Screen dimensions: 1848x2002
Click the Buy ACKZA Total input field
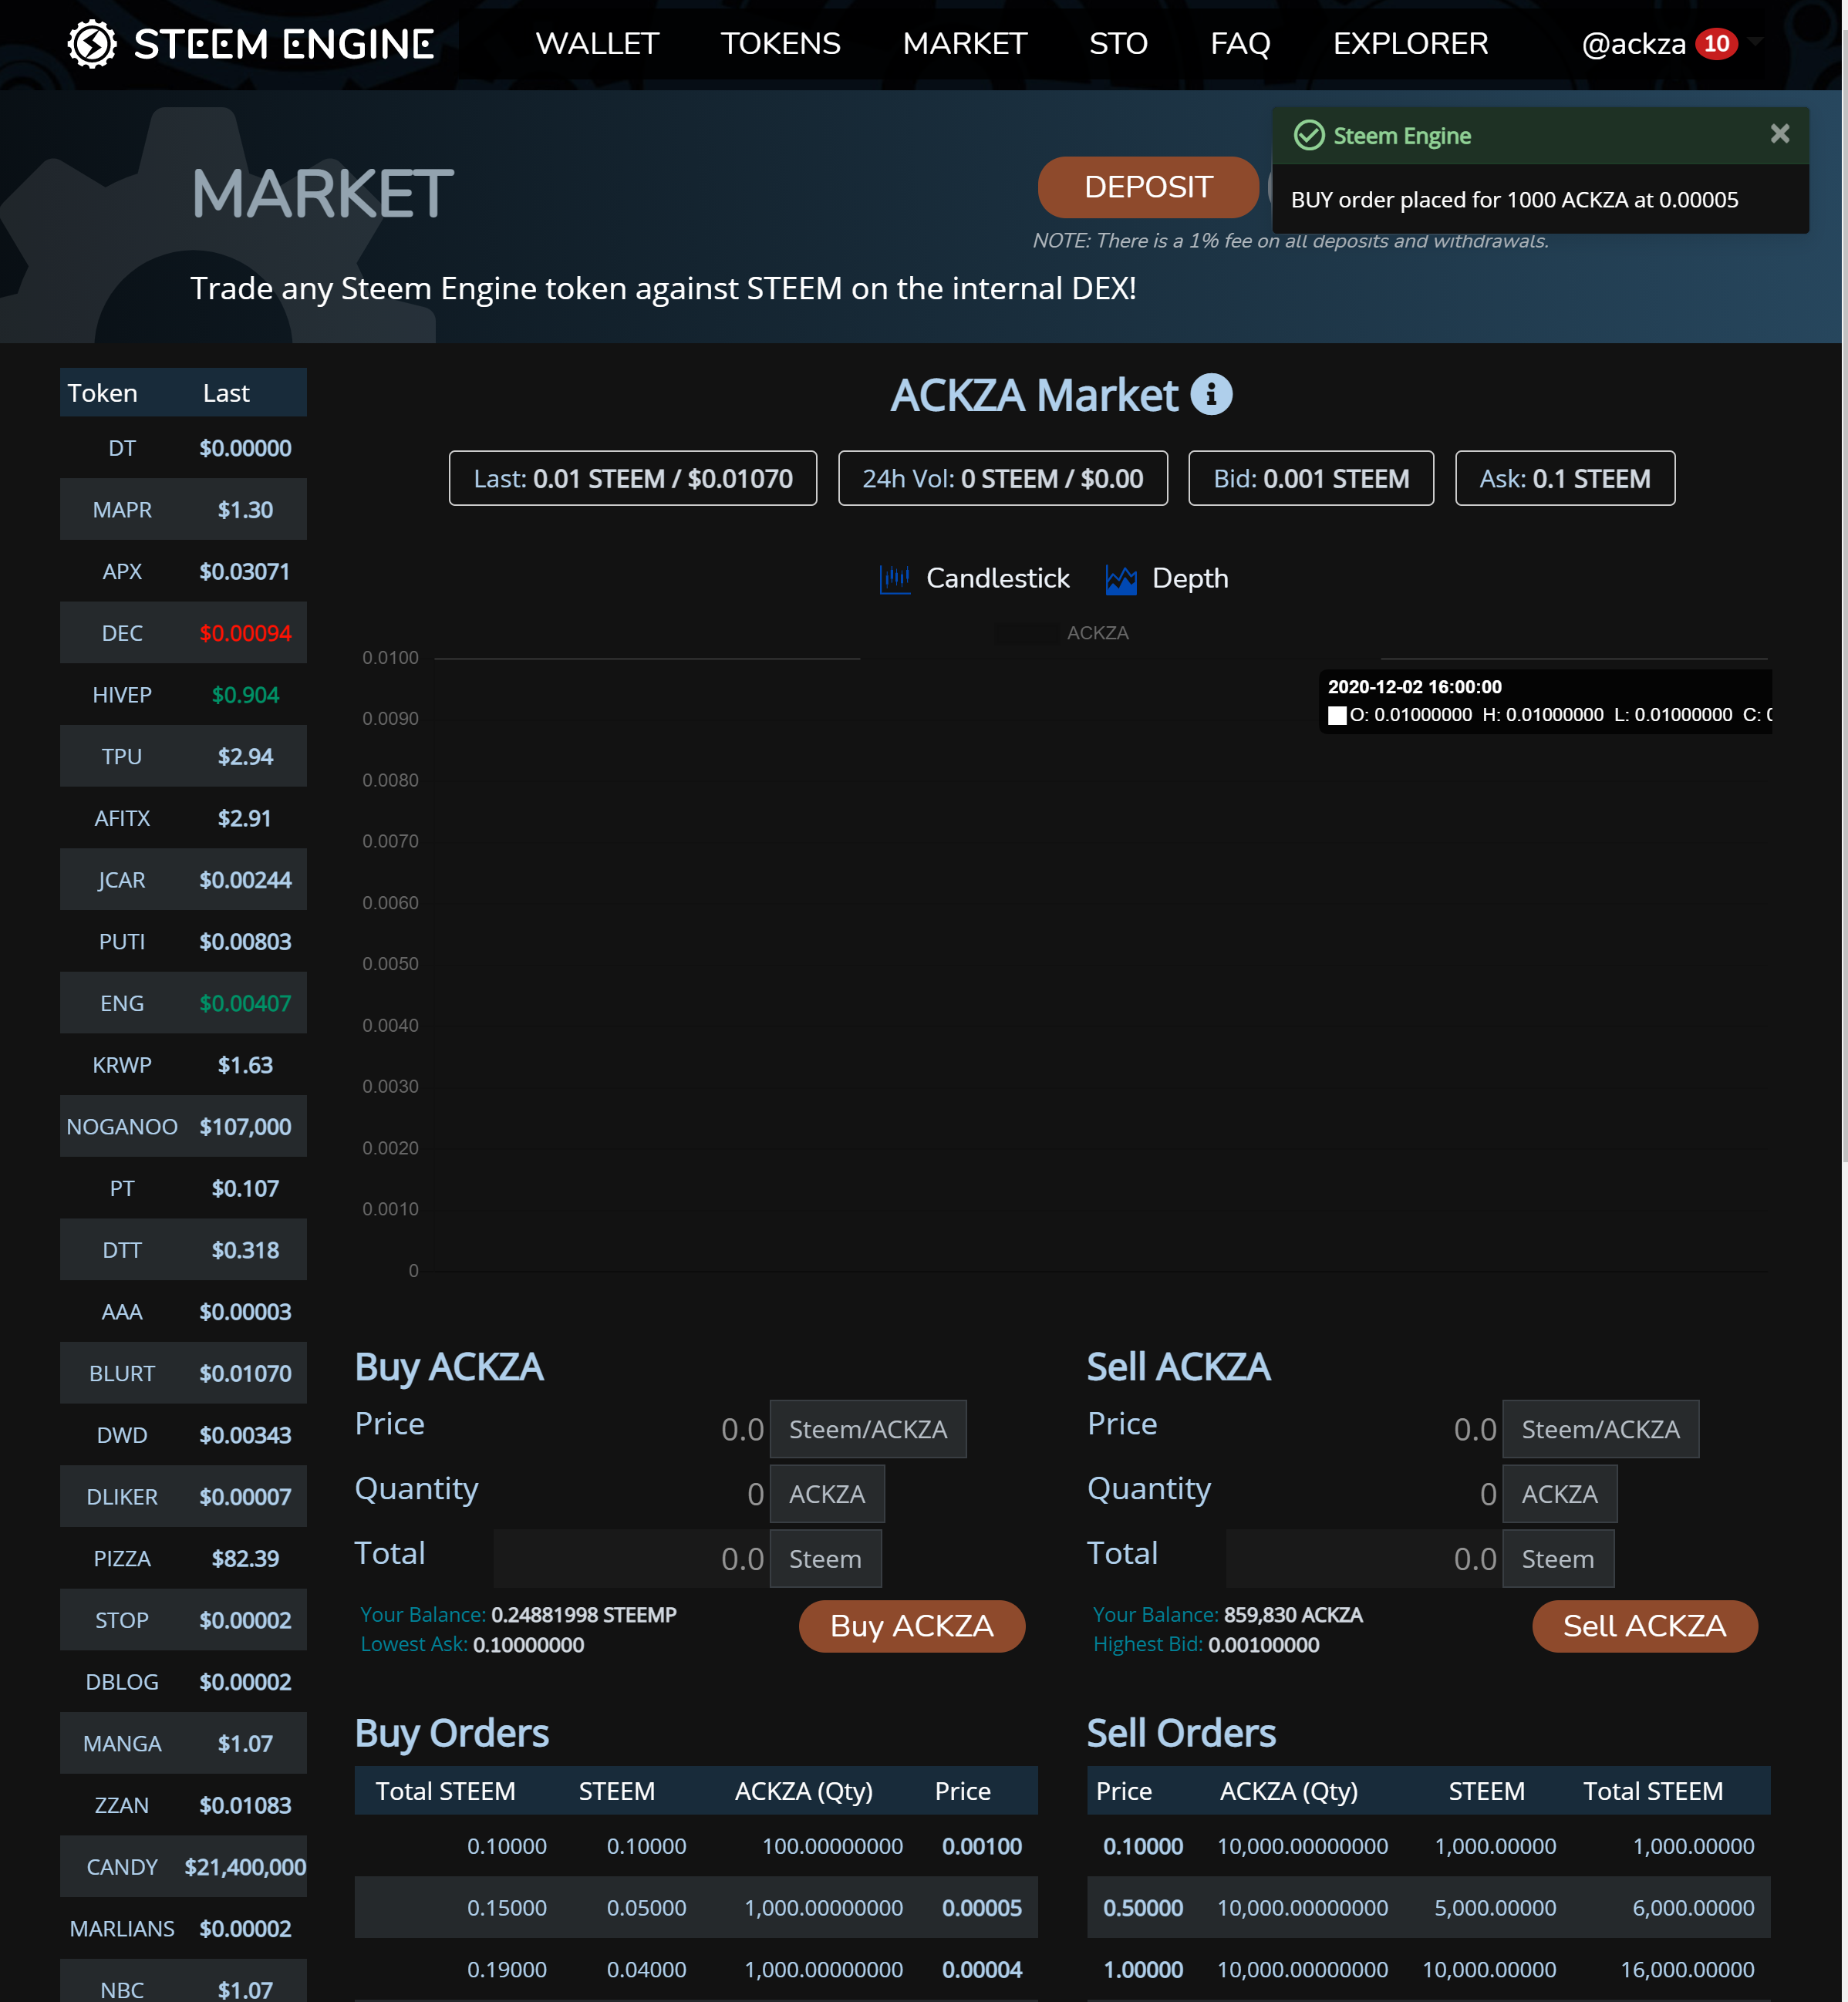tap(631, 1559)
